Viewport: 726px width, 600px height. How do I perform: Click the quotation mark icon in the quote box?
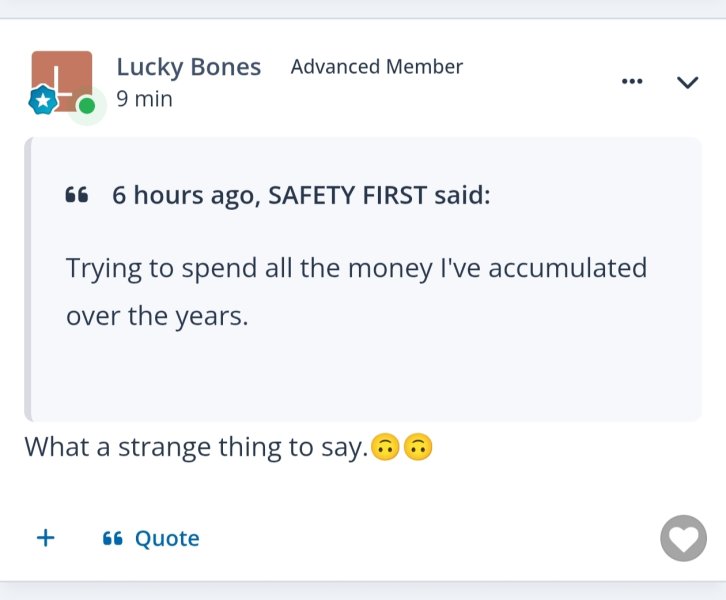(x=77, y=195)
